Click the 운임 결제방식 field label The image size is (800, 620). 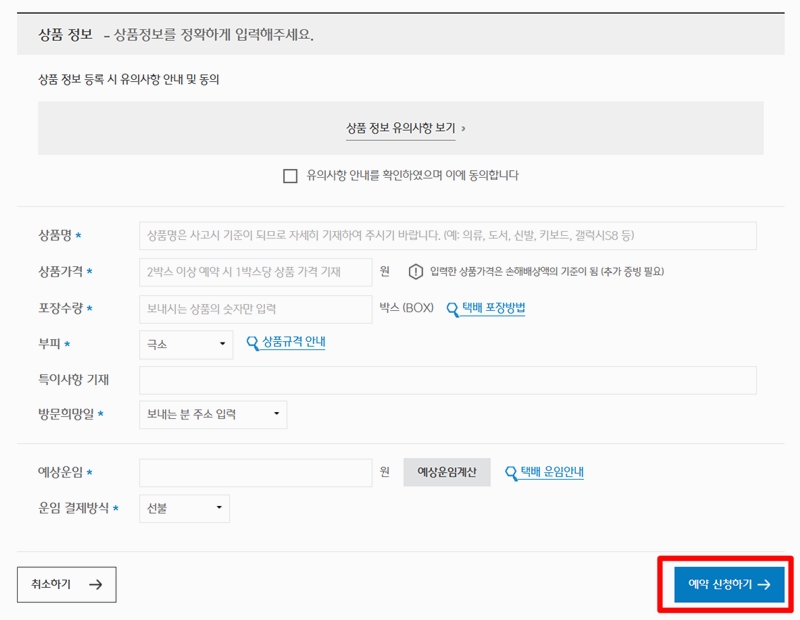73,508
